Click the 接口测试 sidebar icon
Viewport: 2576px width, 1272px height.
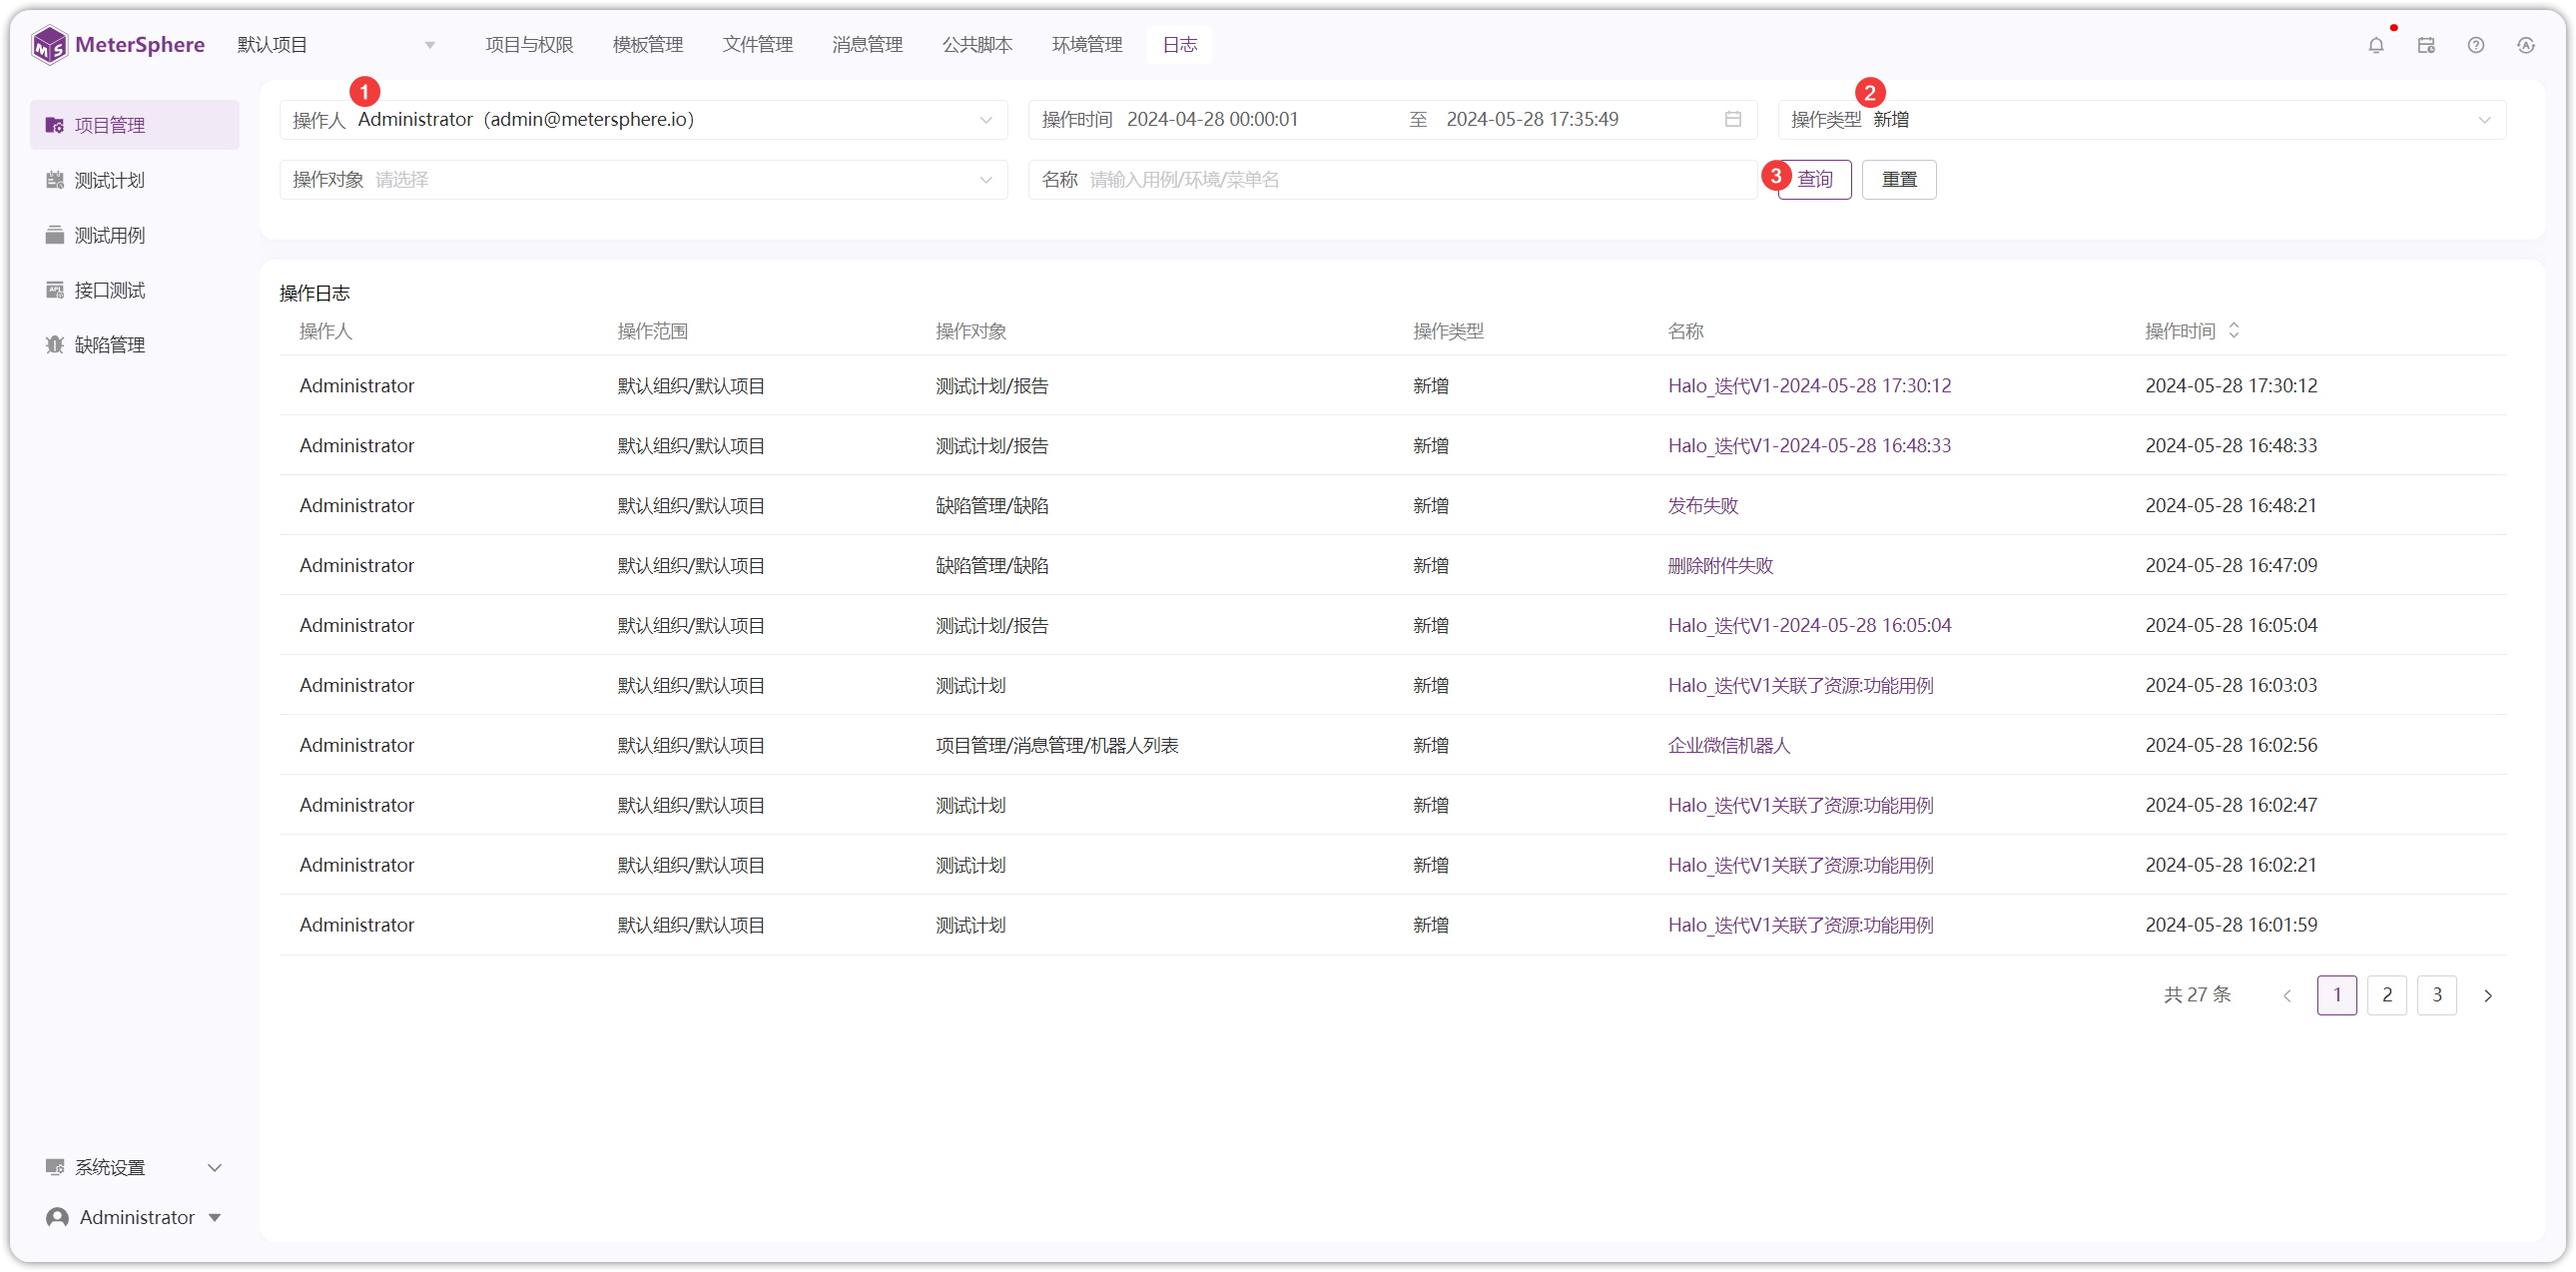[x=55, y=290]
